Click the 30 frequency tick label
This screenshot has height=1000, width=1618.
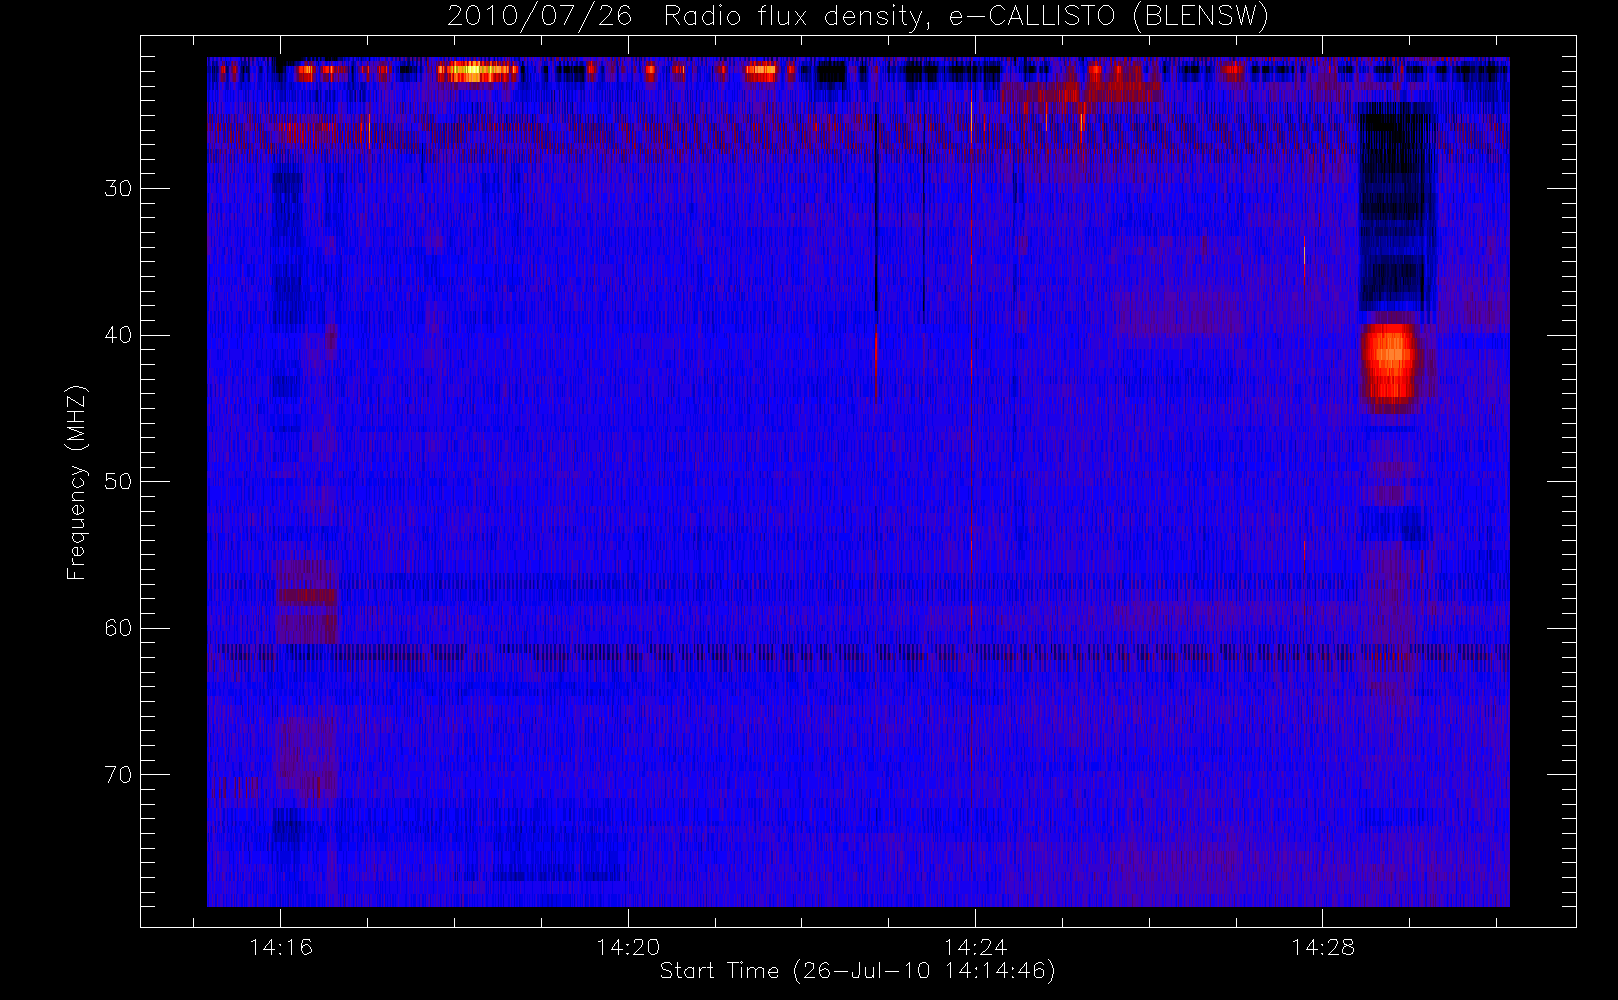point(118,189)
